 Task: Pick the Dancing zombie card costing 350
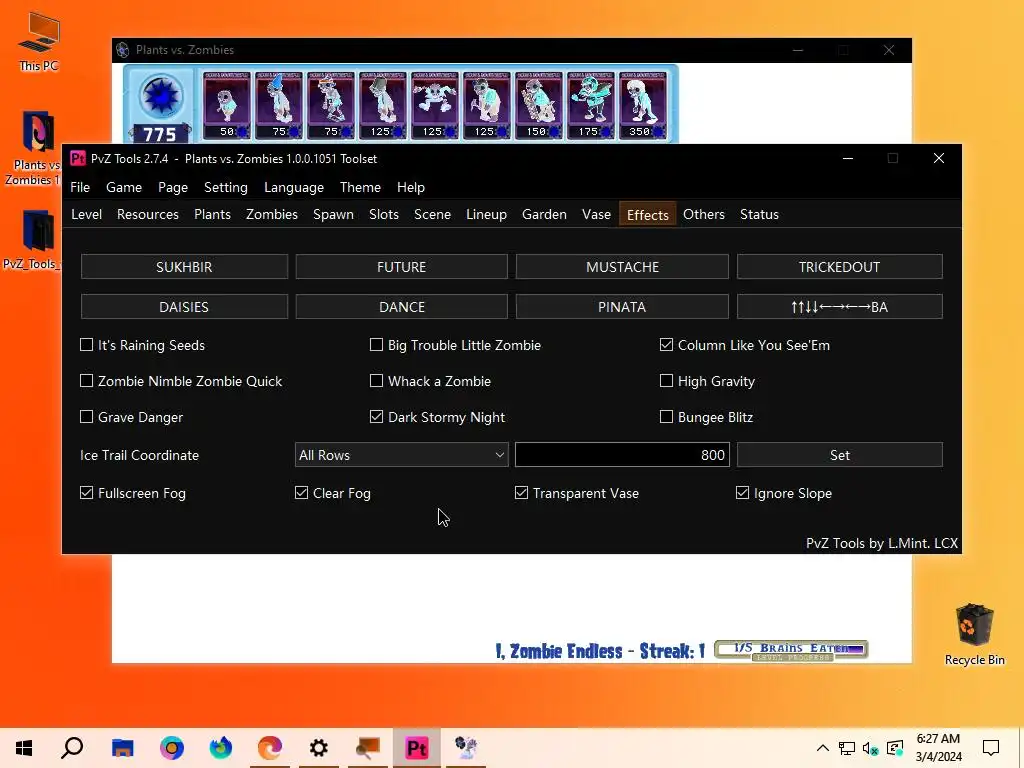click(643, 105)
